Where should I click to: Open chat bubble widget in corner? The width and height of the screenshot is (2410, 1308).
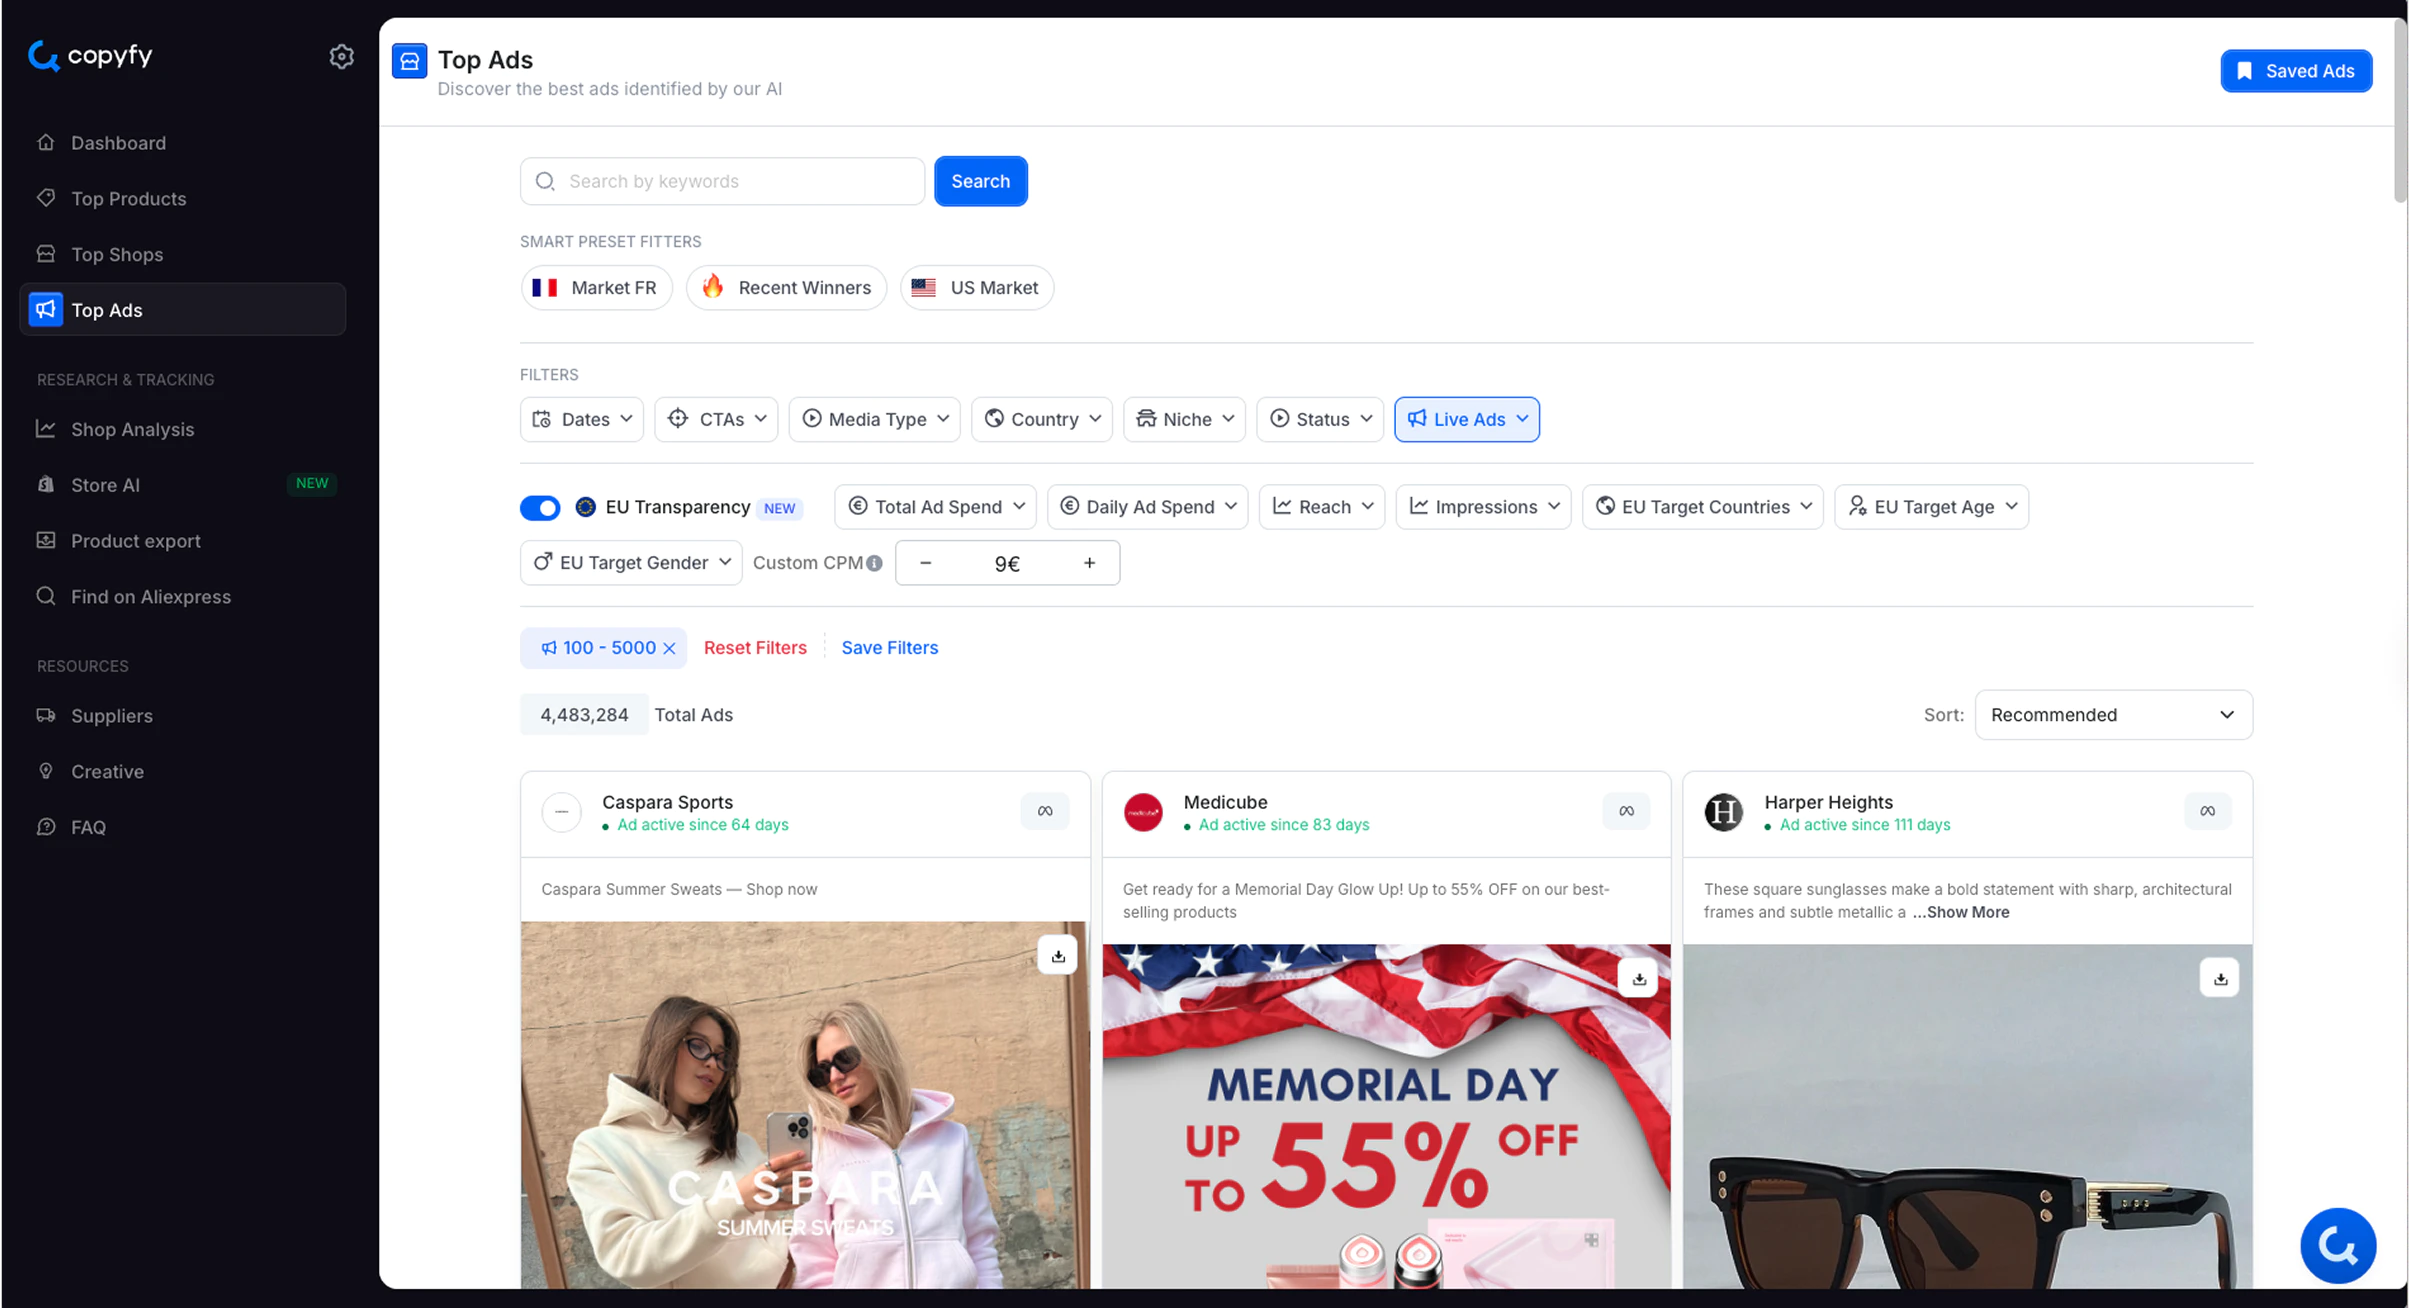coord(2337,1245)
